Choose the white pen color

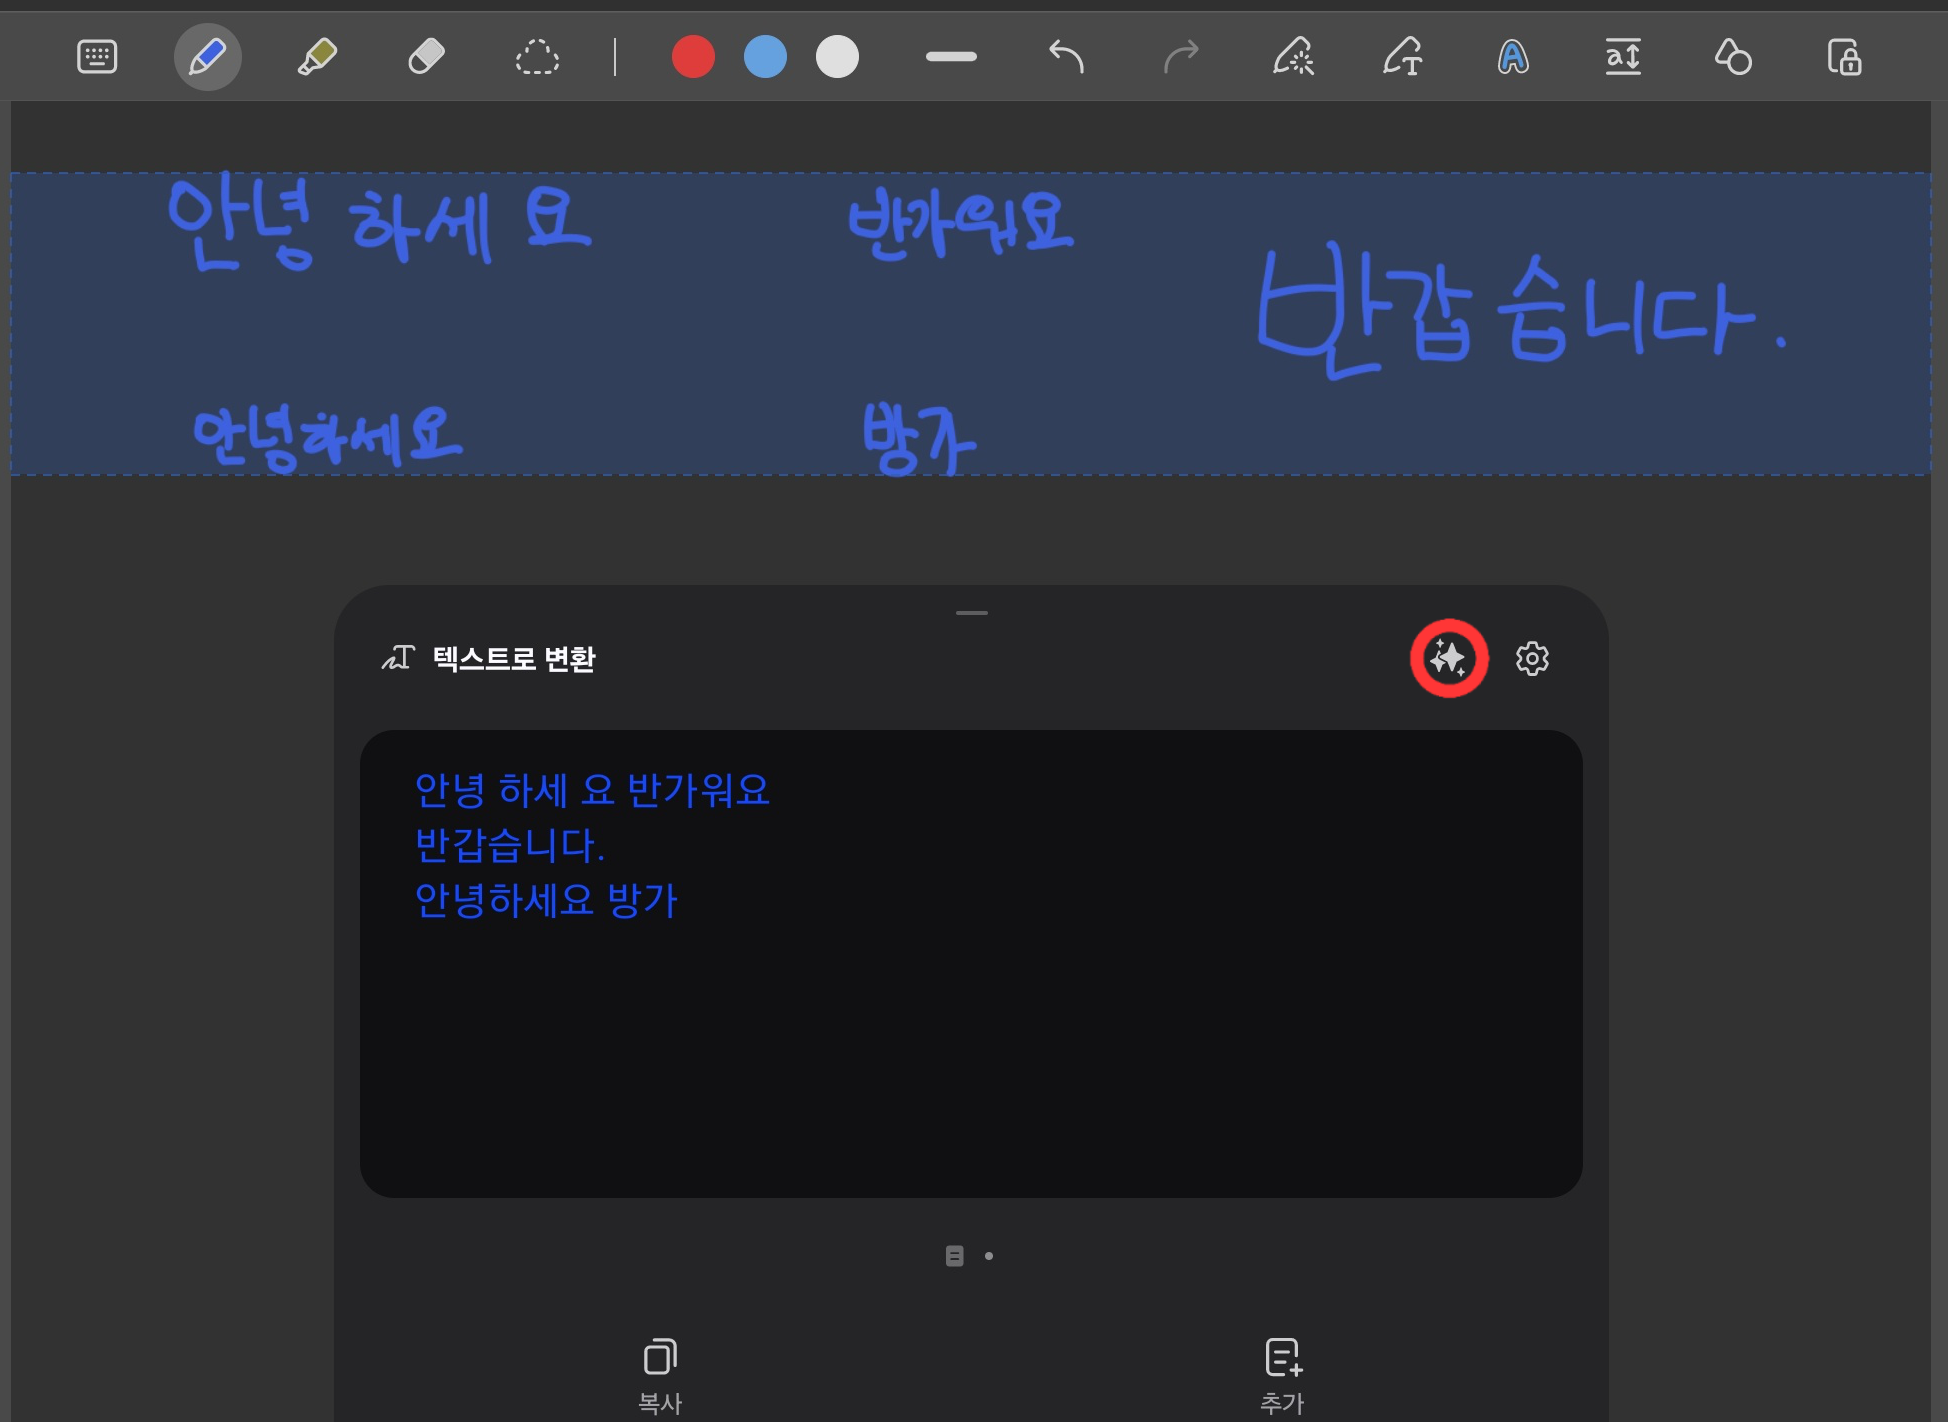pos(837,57)
